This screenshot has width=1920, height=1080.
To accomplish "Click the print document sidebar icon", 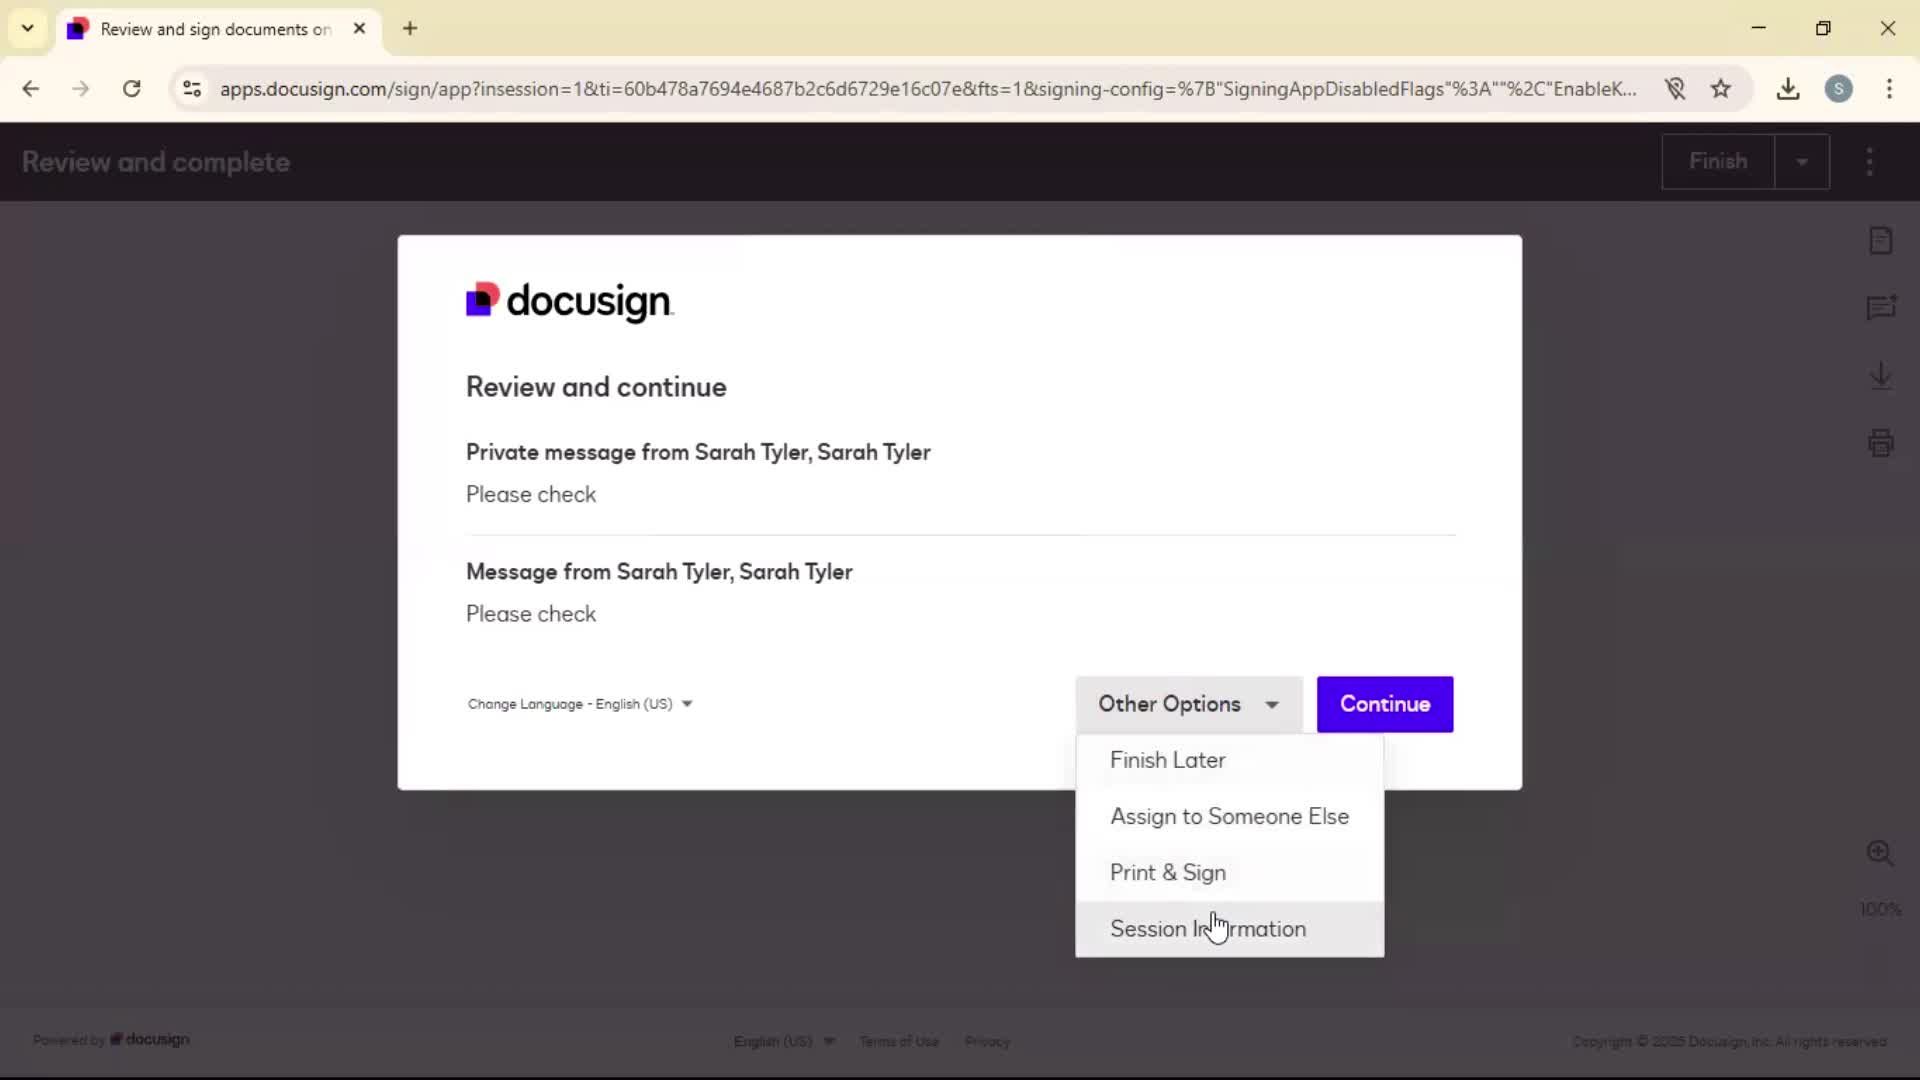I will tap(1880, 442).
